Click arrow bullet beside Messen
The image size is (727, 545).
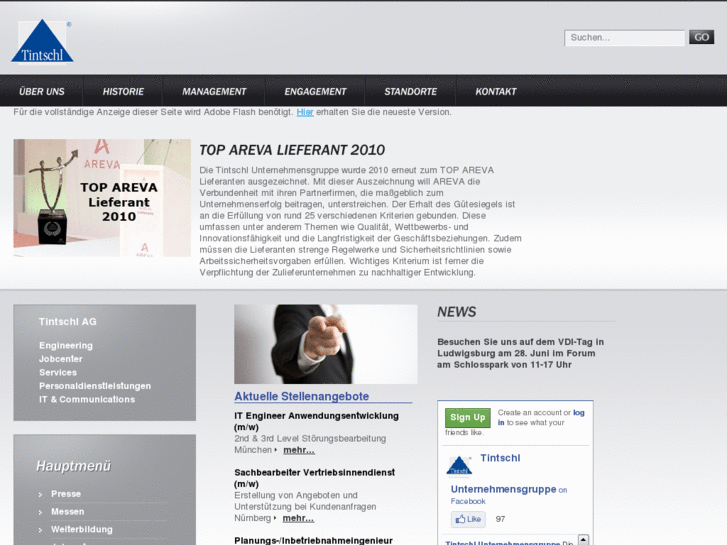[x=40, y=512]
